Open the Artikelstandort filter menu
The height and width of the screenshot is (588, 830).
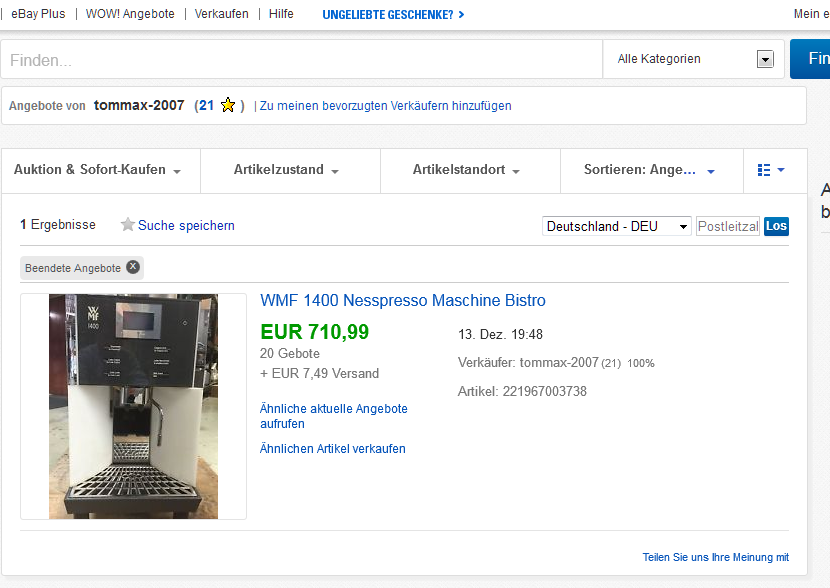[x=466, y=170]
